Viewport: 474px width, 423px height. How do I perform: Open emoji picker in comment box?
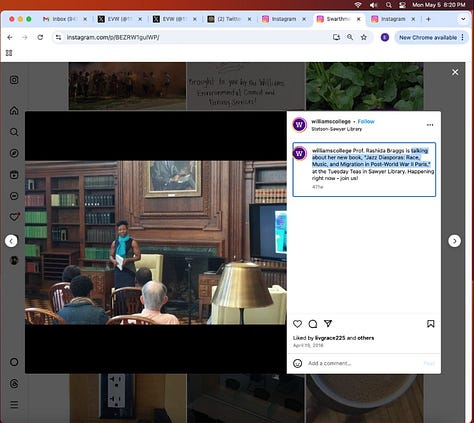pos(297,363)
